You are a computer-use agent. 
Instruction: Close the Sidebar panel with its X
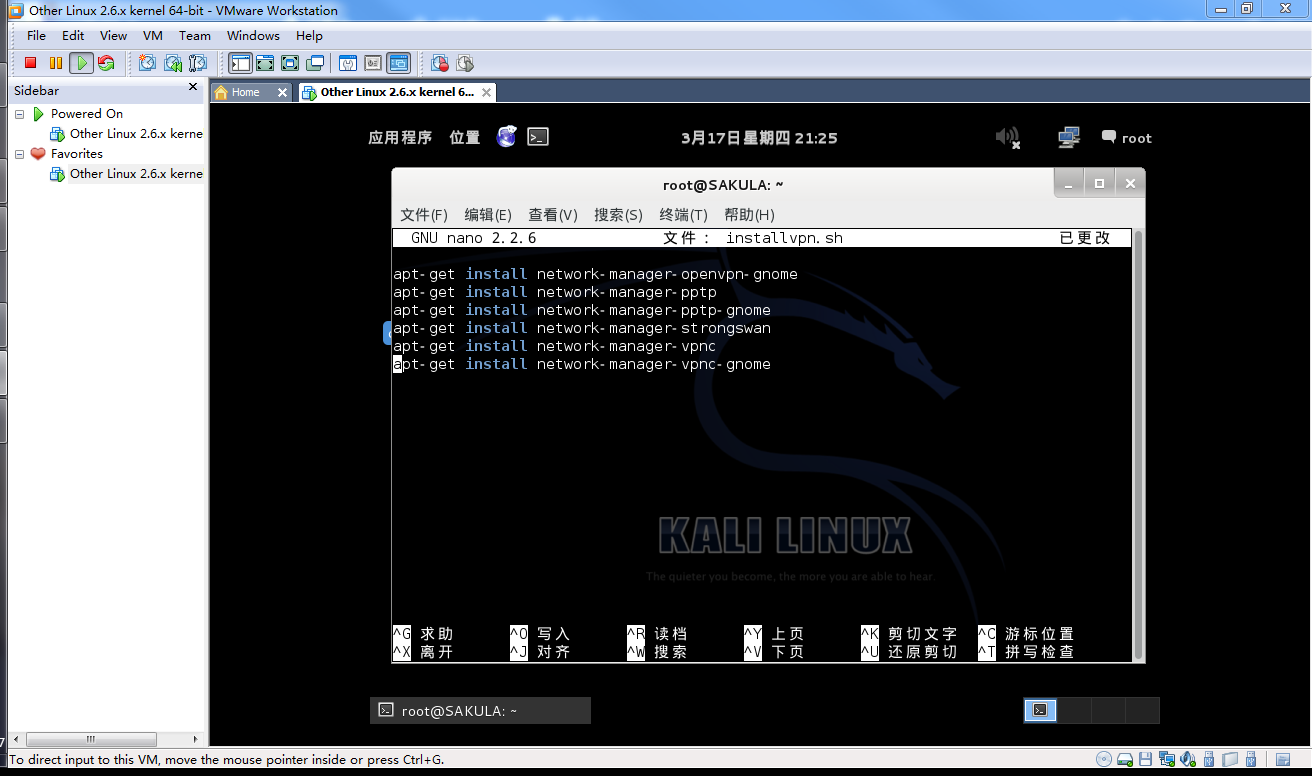click(x=194, y=87)
